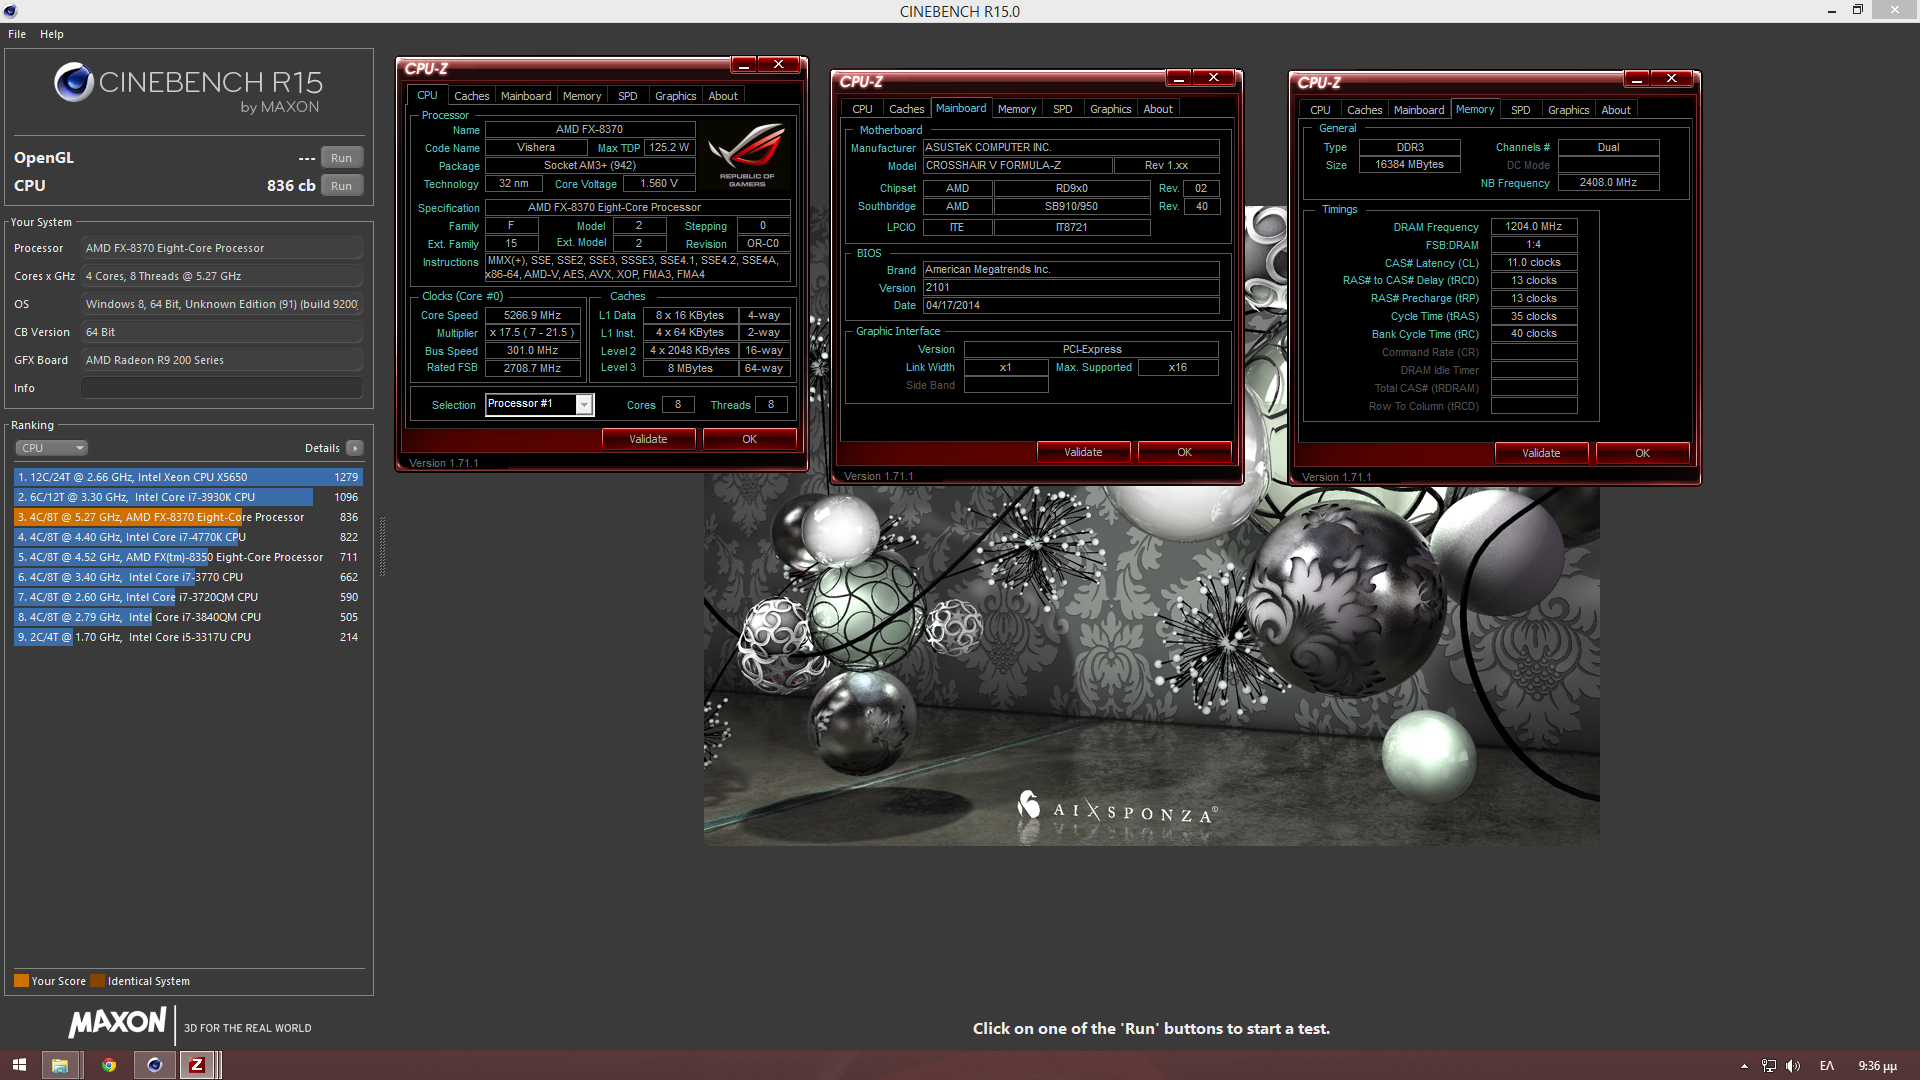Select highlighted AMD FX-8370 ranking row
This screenshot has height=1080, width=1920.
click(x=188, y=517)
